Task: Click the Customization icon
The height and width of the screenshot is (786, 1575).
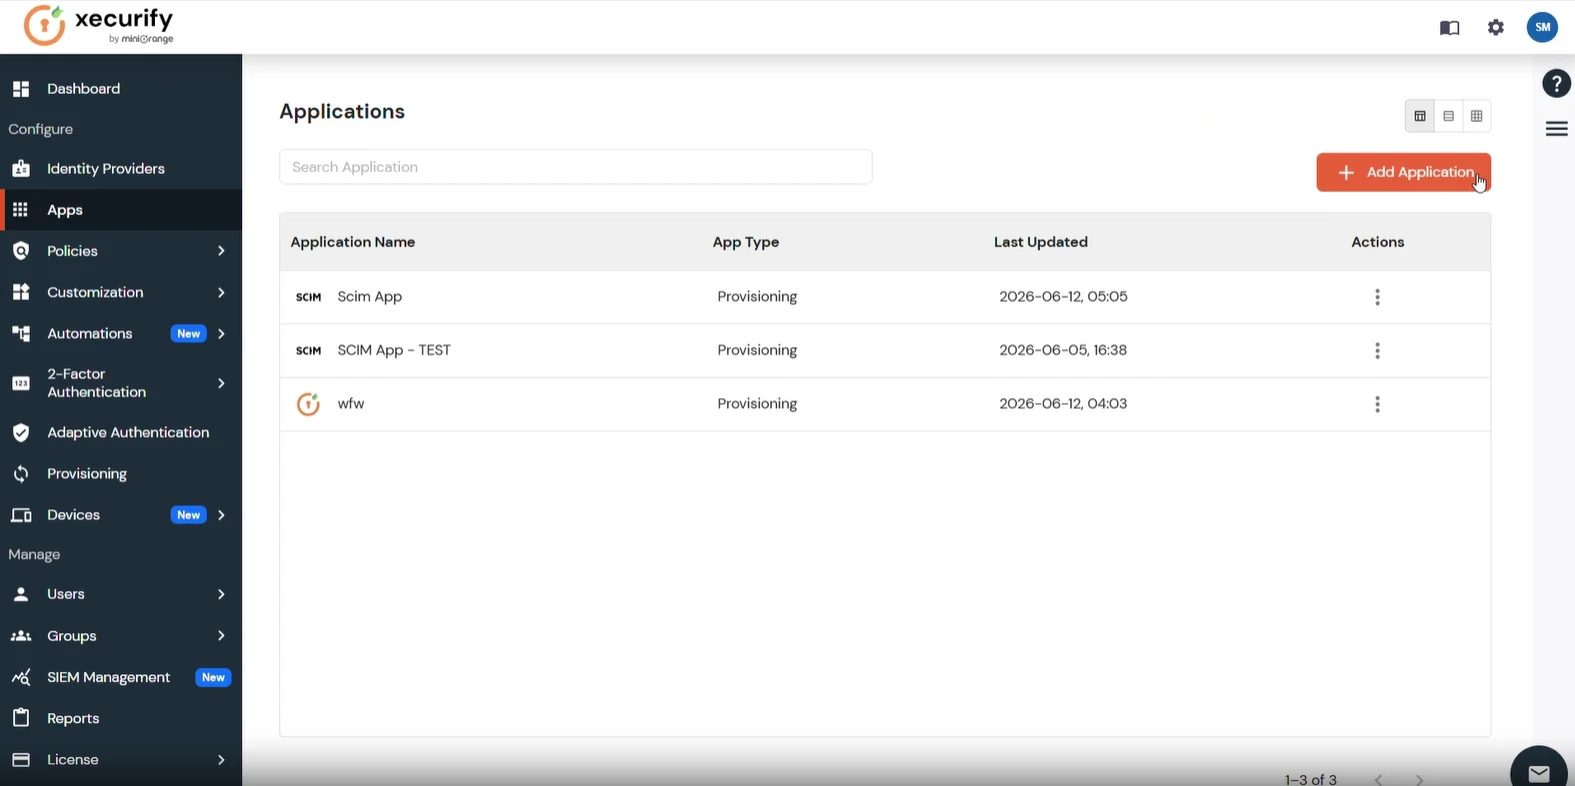Action: [20, 292]
